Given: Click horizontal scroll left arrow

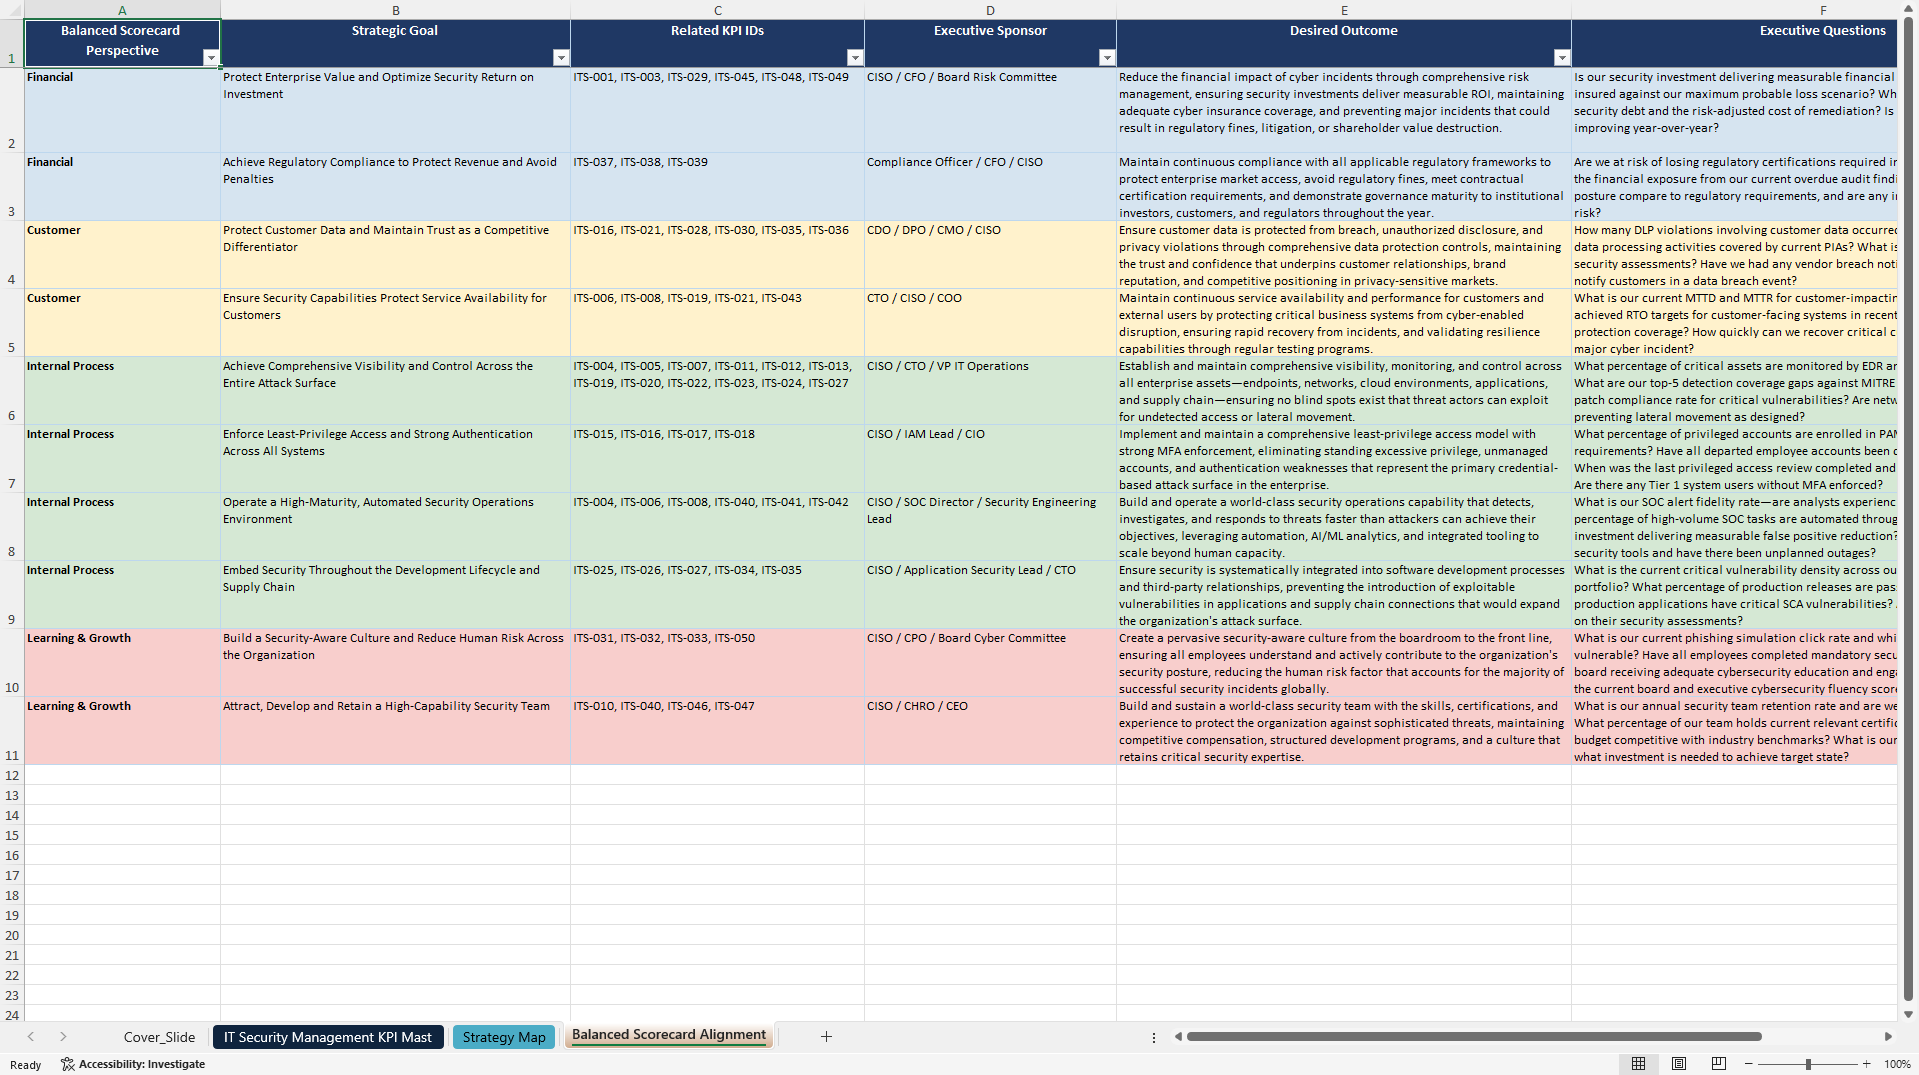Looking at the screenshot, I should pos(1178,1037).
